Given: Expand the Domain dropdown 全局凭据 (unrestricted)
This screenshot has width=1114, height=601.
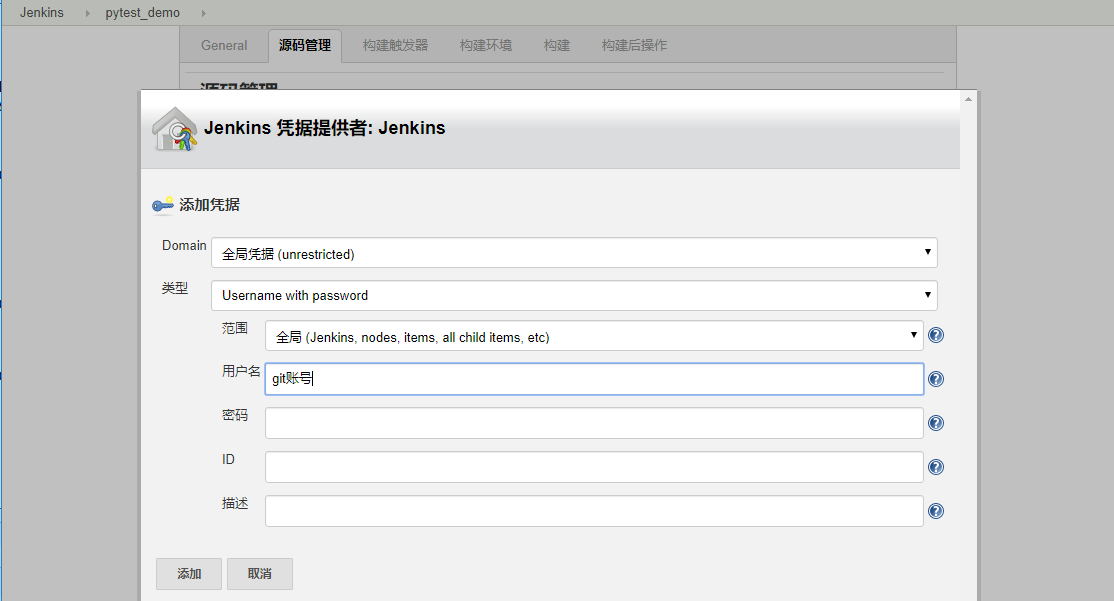Looking at the screenshot, I should click(x=574, y=253).
